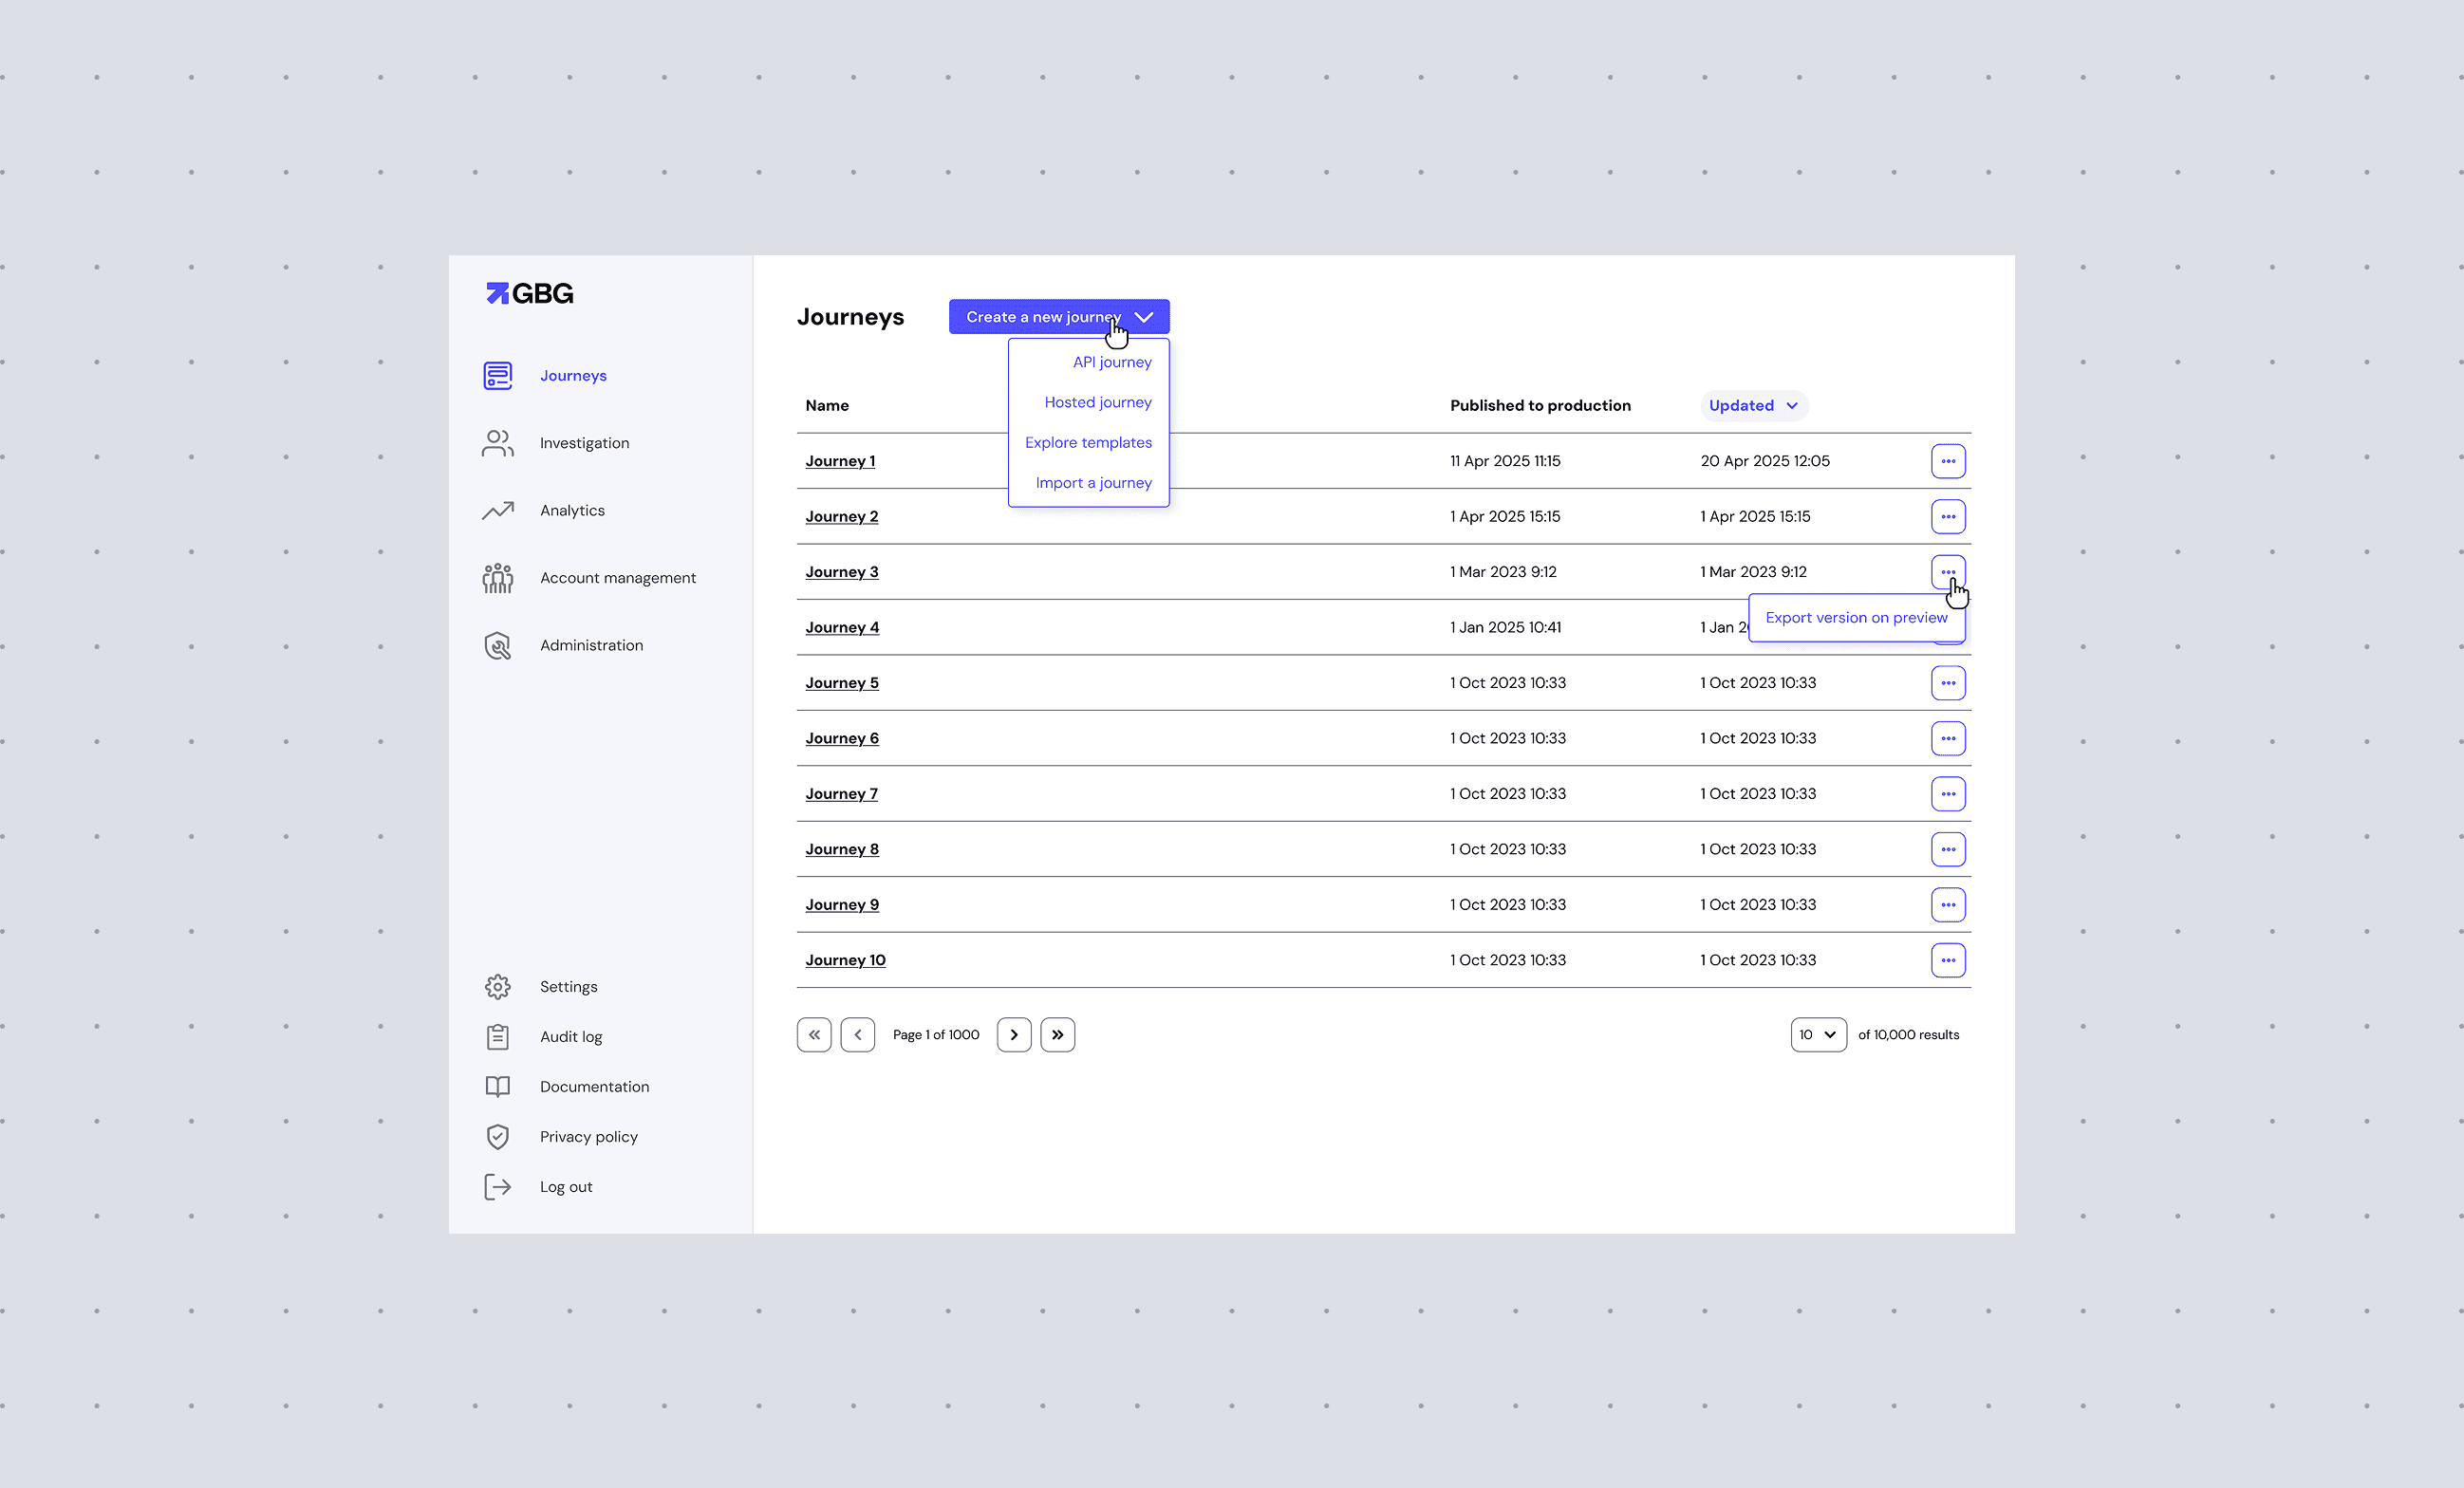The width and height of the screenshot is (2464, 1488).
Task: Click the Documentation book icon
Action: (x=498, y=1086)
